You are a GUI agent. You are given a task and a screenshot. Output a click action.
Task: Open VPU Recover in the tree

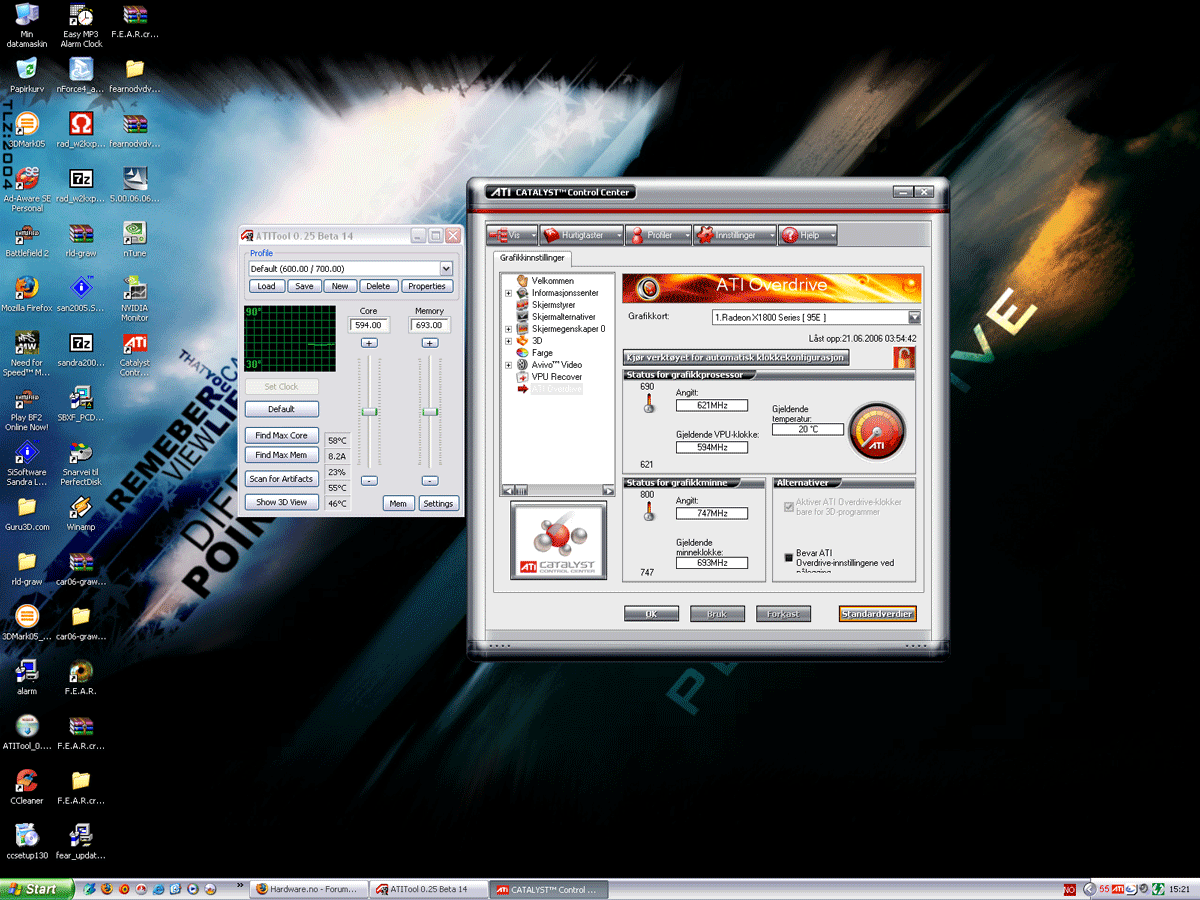pos(555,377)
